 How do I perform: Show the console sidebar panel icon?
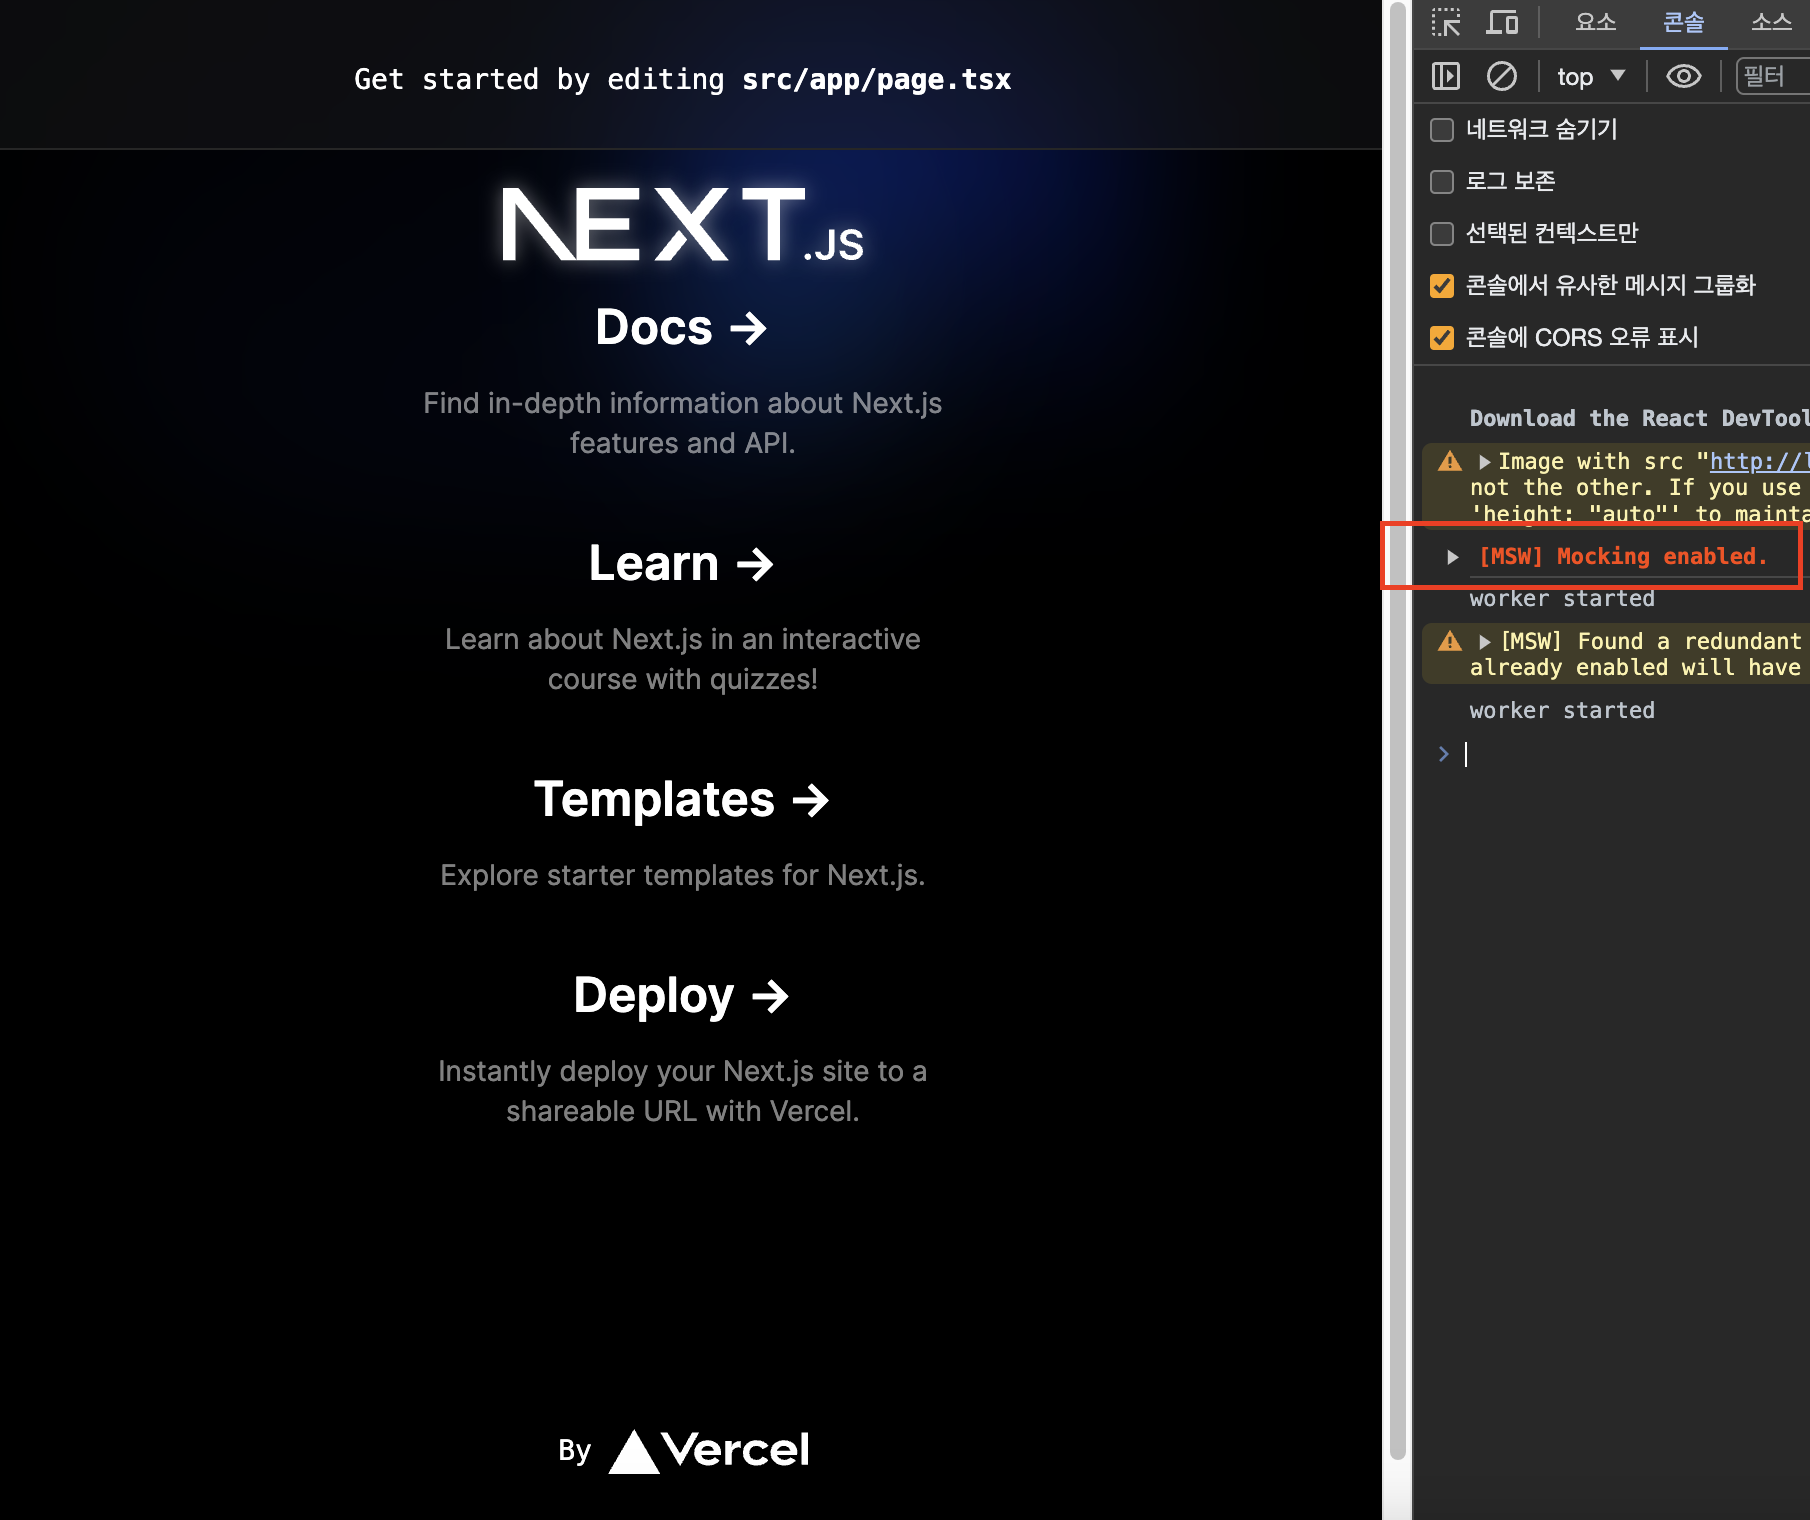point(1446,76)
